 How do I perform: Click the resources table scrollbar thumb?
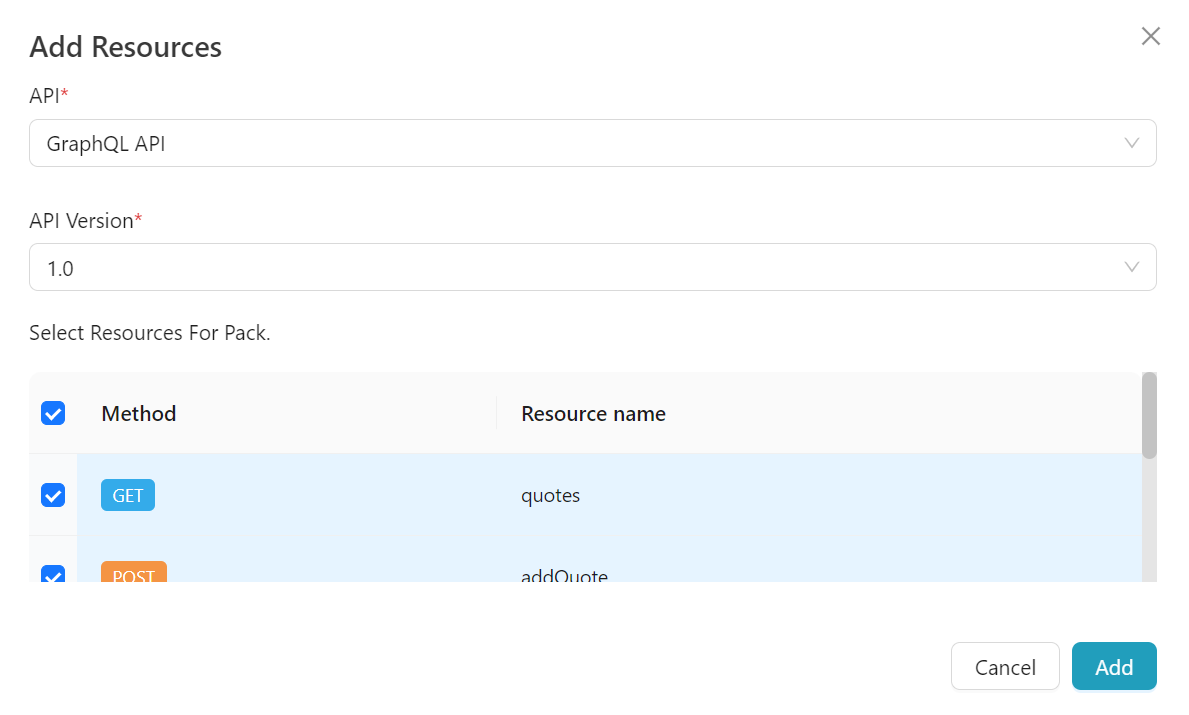[1149, 416]
